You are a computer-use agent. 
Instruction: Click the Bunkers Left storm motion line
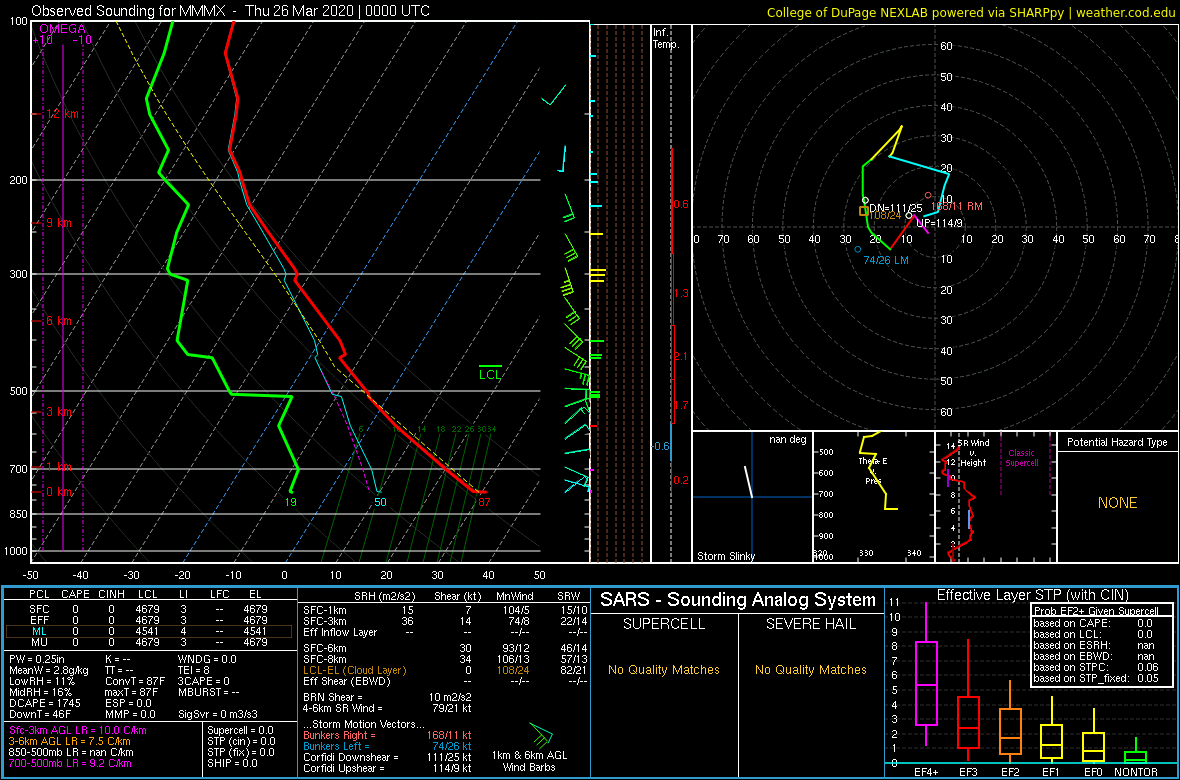tap(387, 745)
